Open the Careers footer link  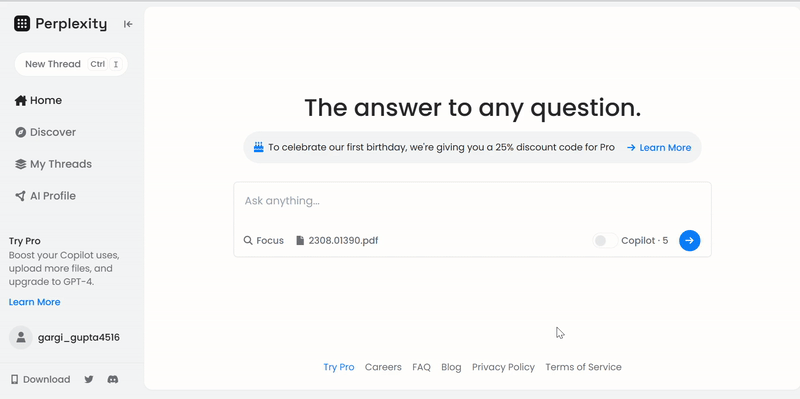[x=383, y=367]
